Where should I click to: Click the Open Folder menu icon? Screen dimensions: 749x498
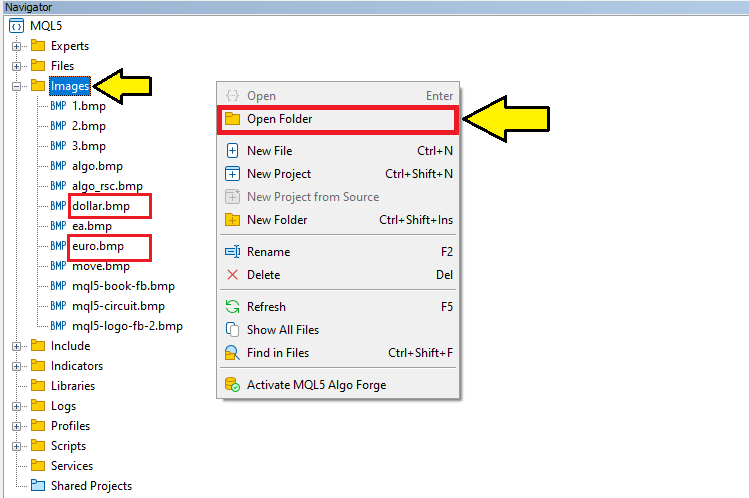click(x=232, y=119)
